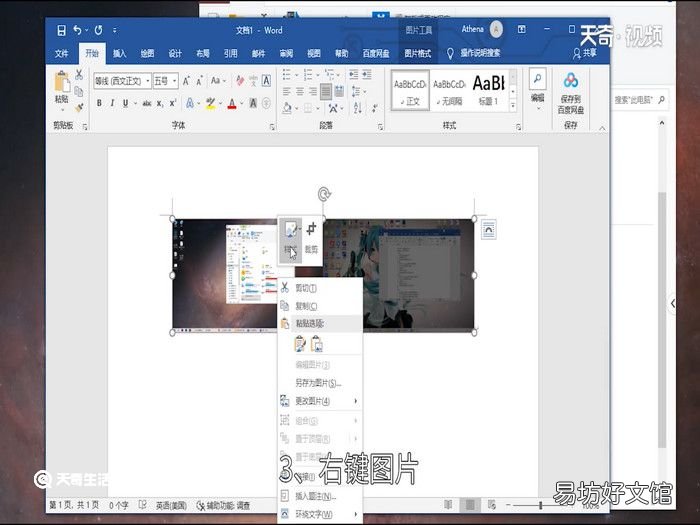Open the 布局 ribbon tab
Viewport: 700px width, 525px height.
point(203,54)
